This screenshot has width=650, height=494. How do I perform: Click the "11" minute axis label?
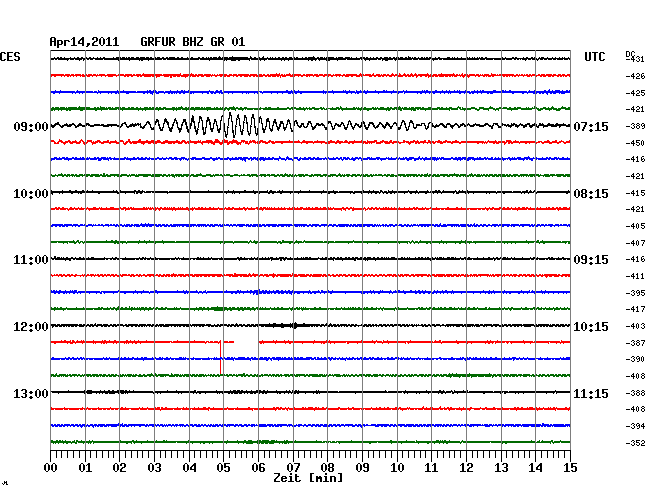431,467
